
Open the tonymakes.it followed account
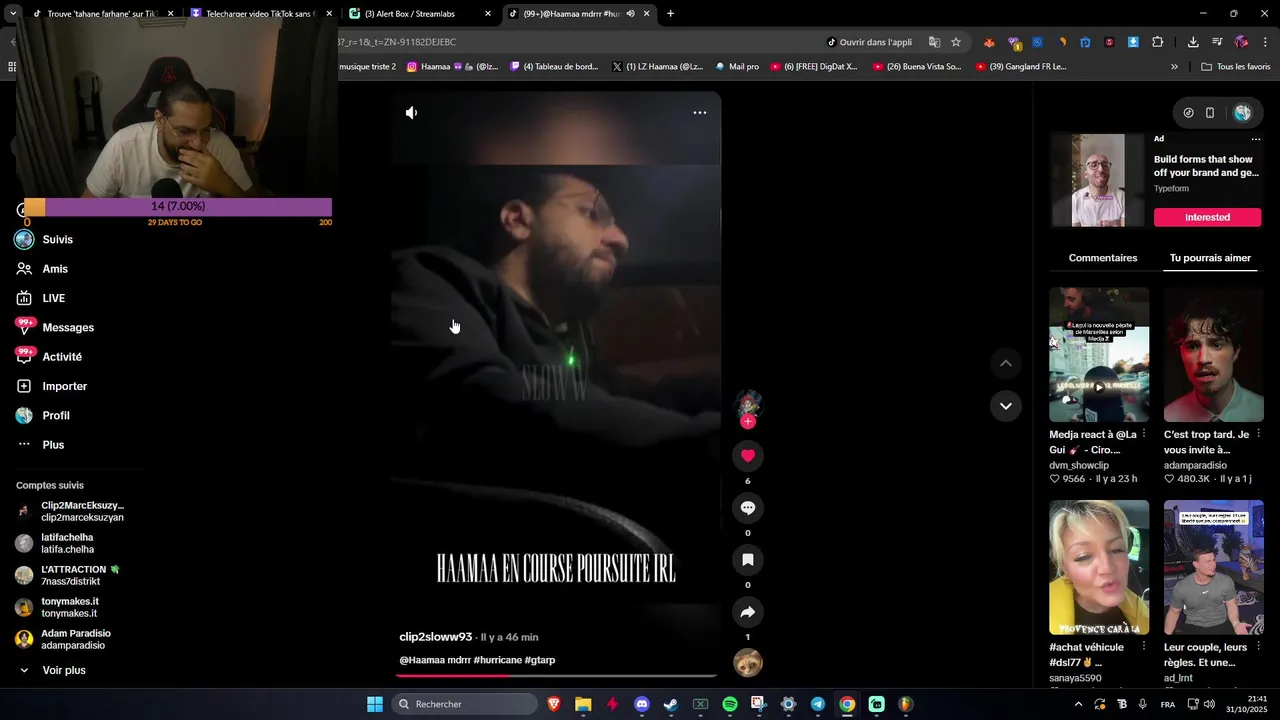(72, 607)
